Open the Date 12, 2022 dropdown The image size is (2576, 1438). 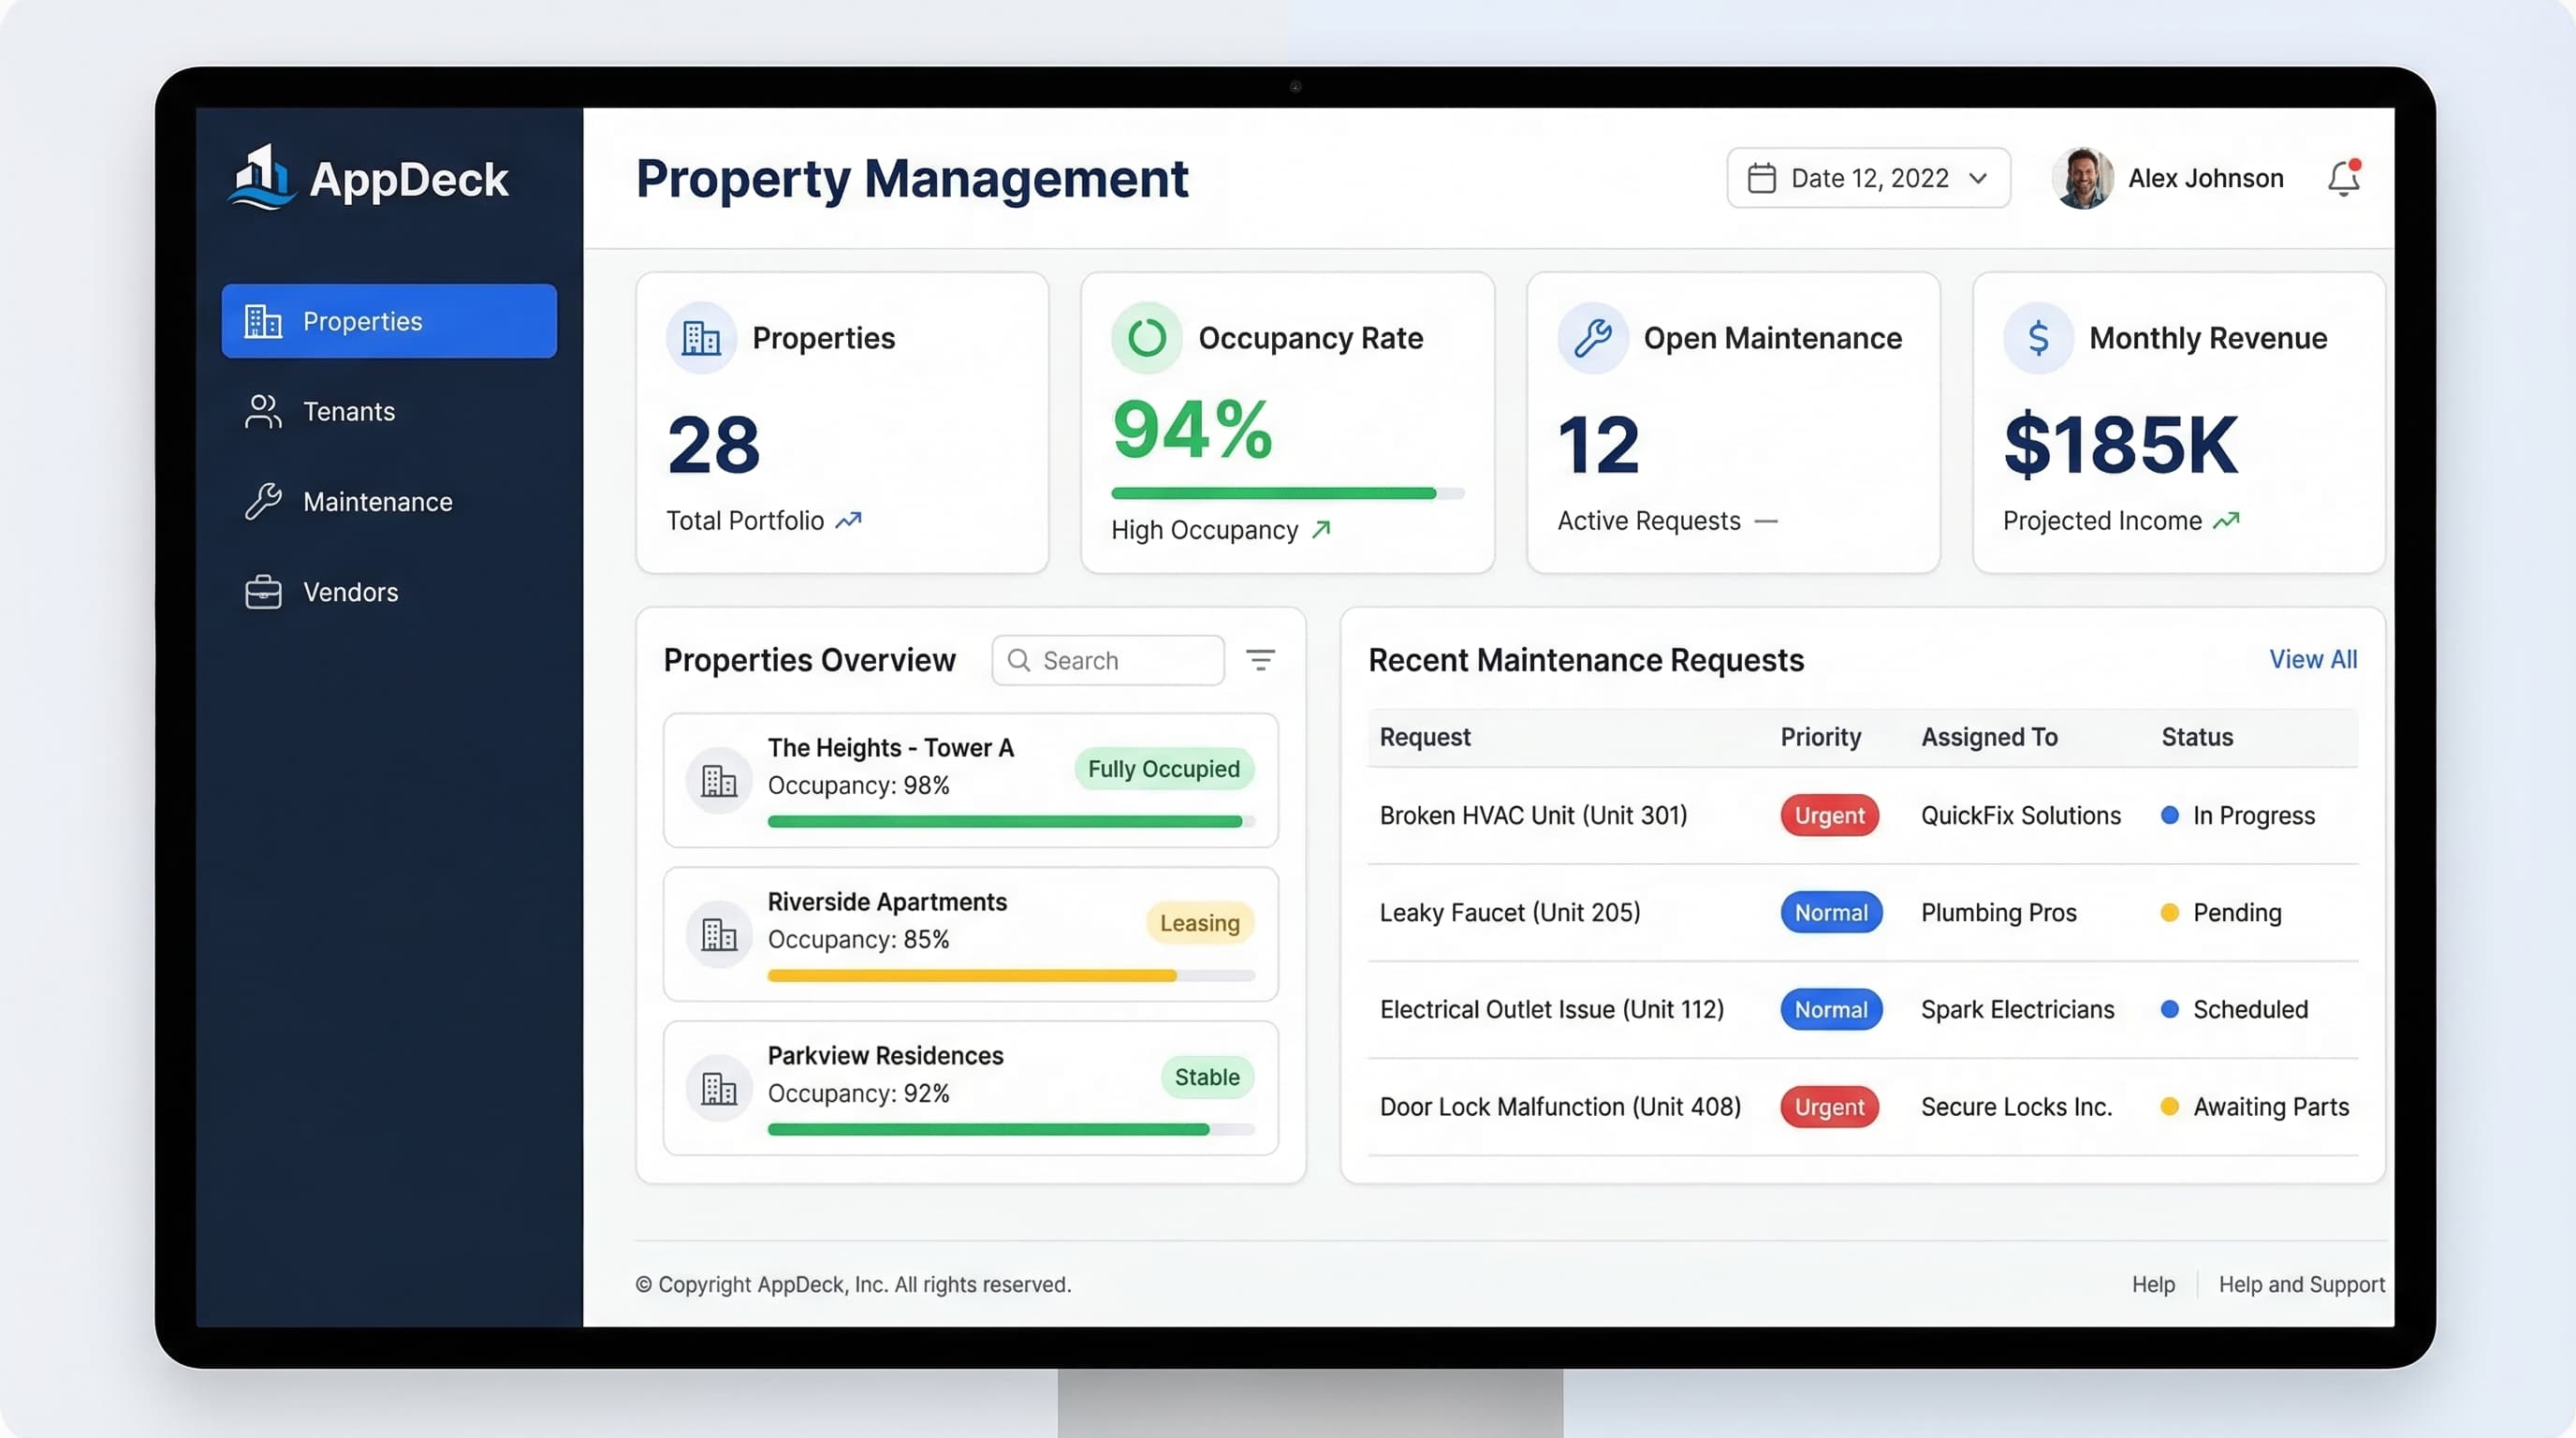point(1868,178)
